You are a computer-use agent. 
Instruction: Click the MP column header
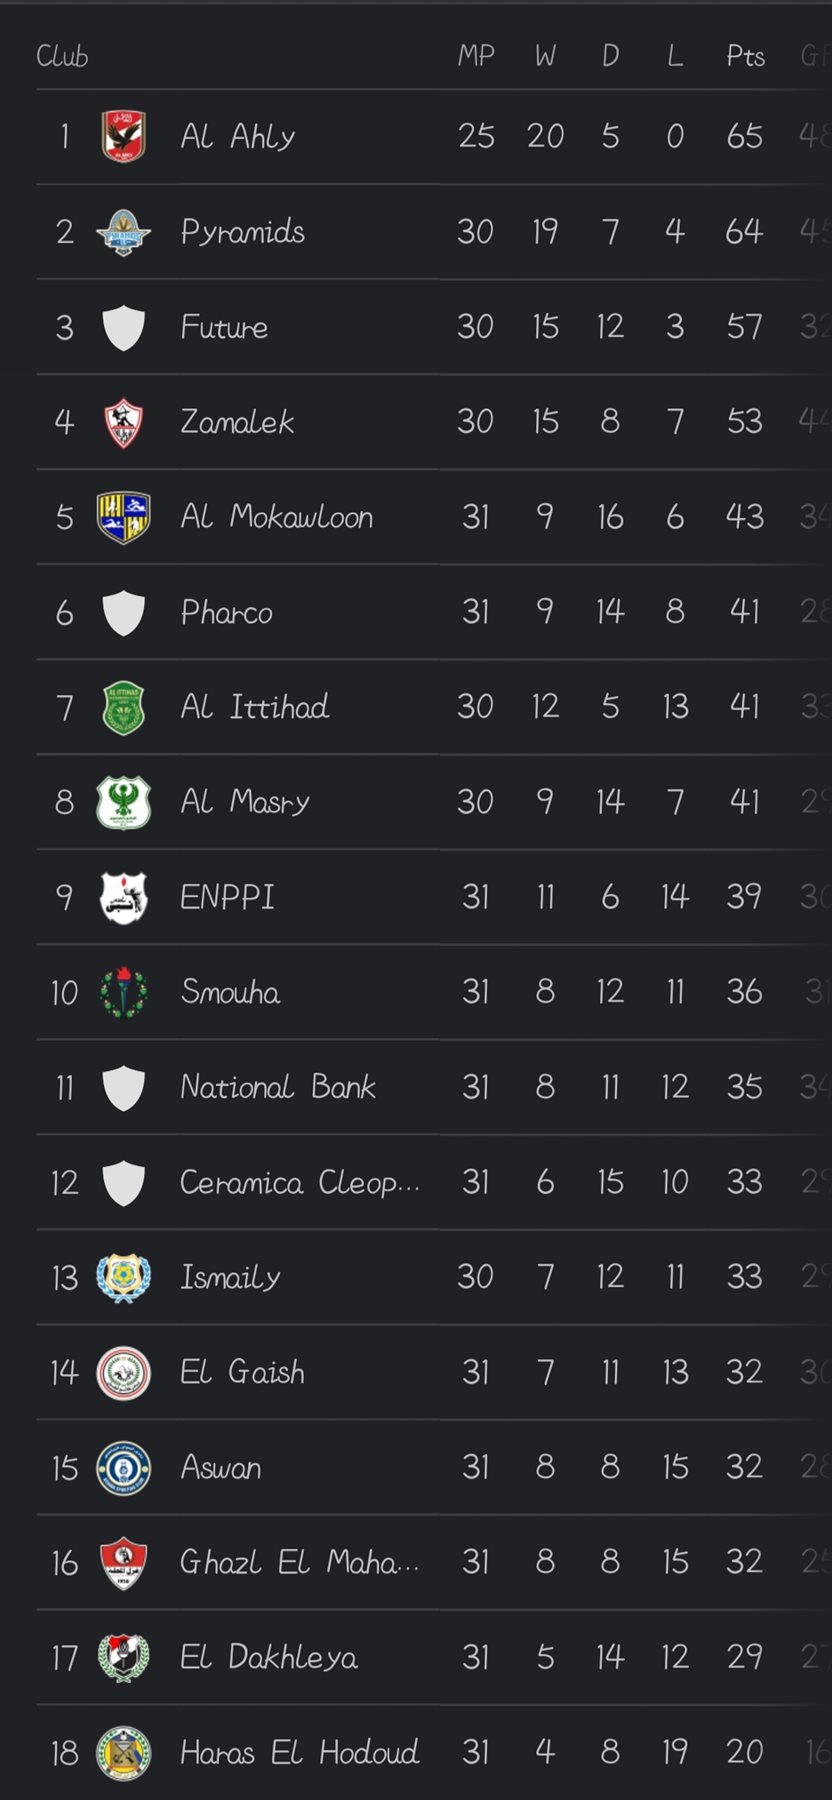[x=476, y=56]
